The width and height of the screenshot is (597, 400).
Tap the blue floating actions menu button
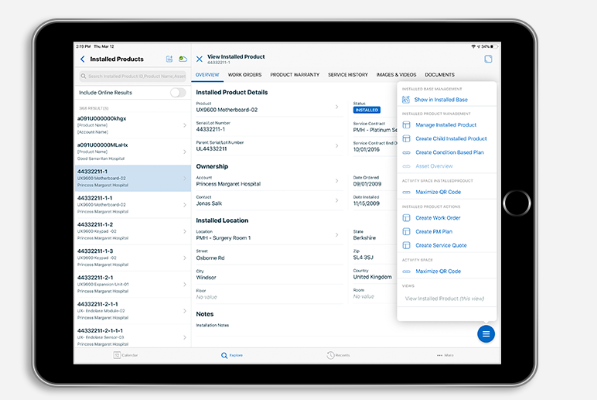pos(486,334)
